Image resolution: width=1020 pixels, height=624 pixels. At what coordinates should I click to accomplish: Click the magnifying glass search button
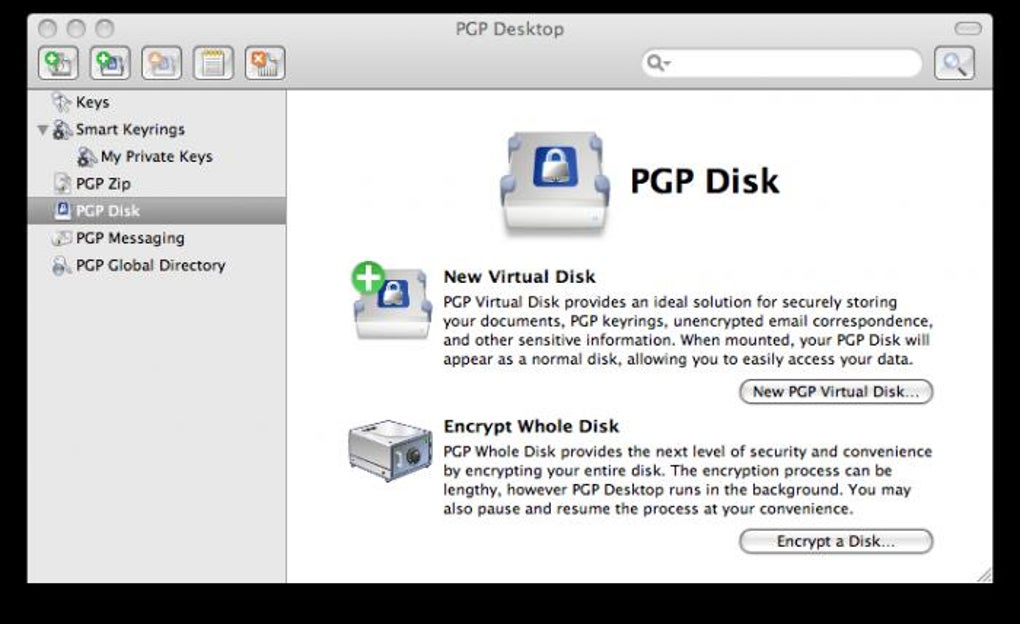click(954, 64)
